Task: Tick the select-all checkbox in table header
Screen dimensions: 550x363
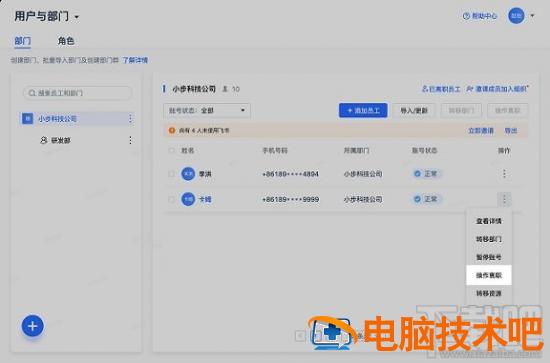Action: [172, 150]
